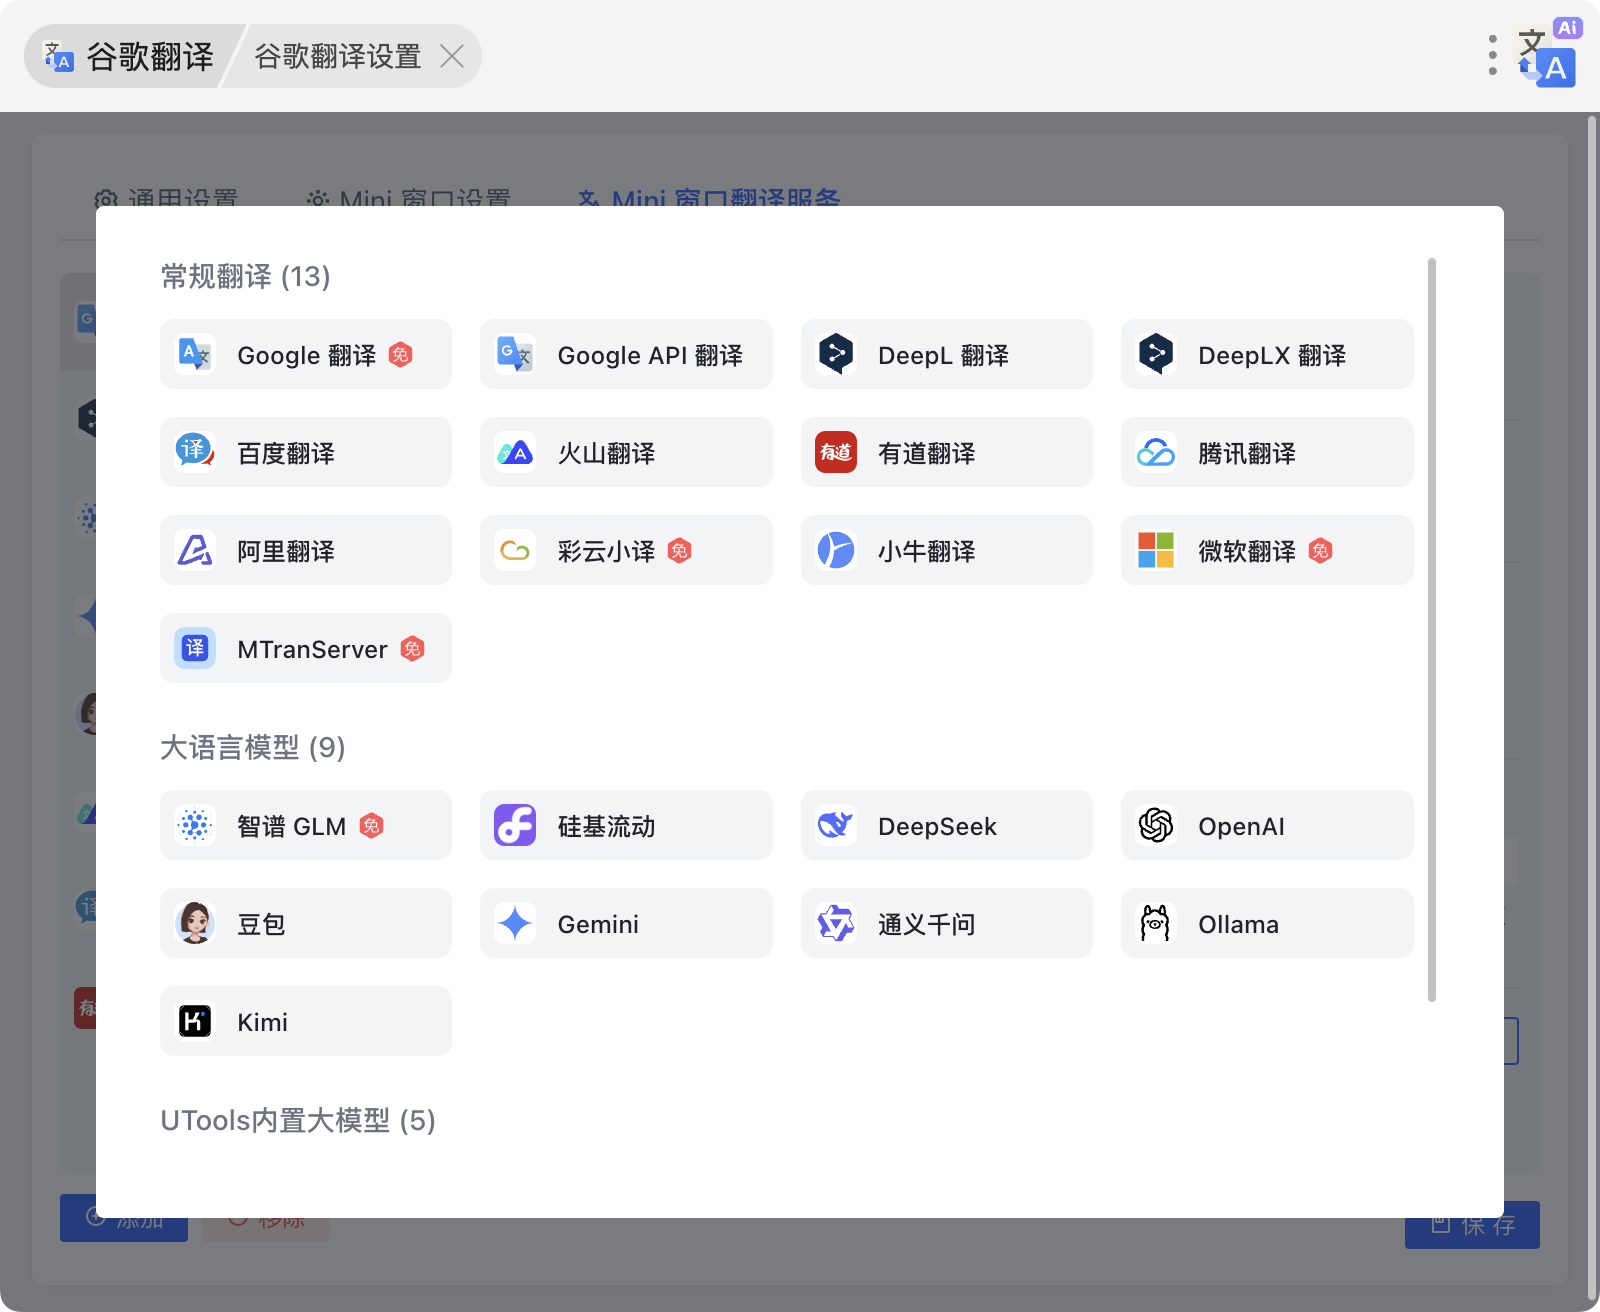Click the 有道翻译 label text
The width and height of the screenshot is (1600, 1312).
tap(926, 453)
